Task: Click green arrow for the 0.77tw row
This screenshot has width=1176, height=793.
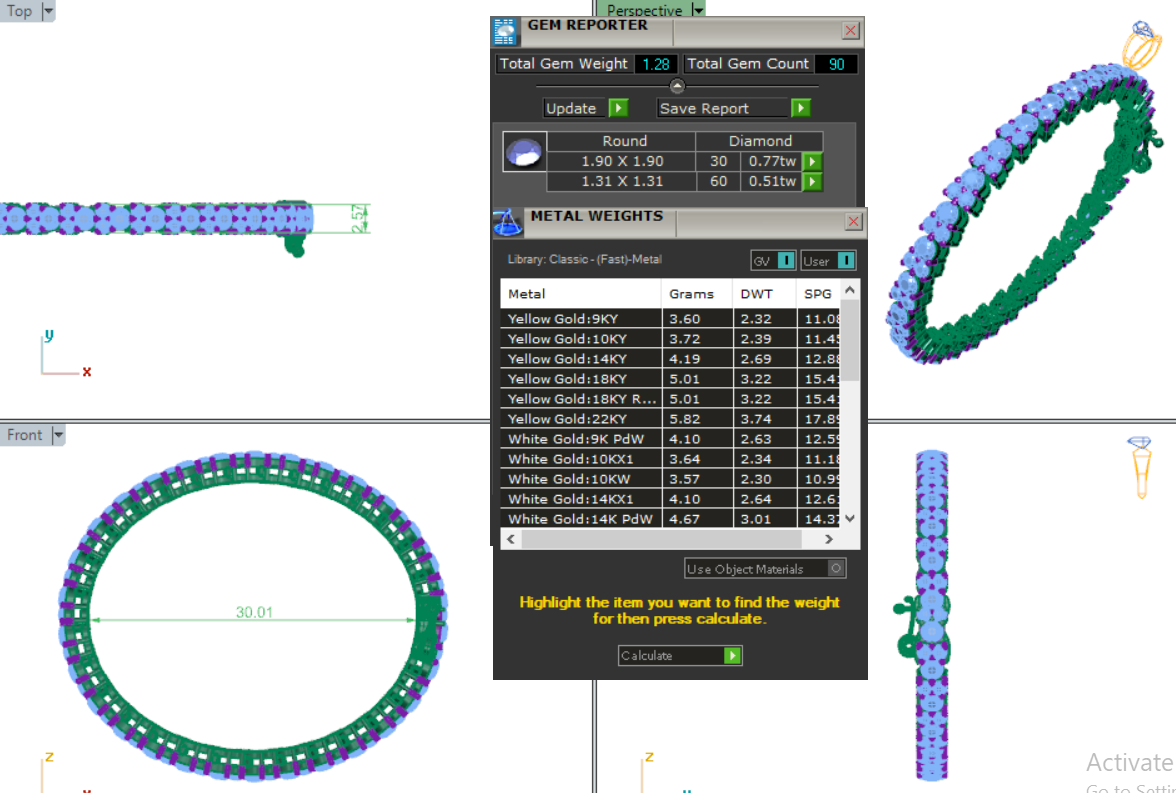Action: tap(812, 161)
